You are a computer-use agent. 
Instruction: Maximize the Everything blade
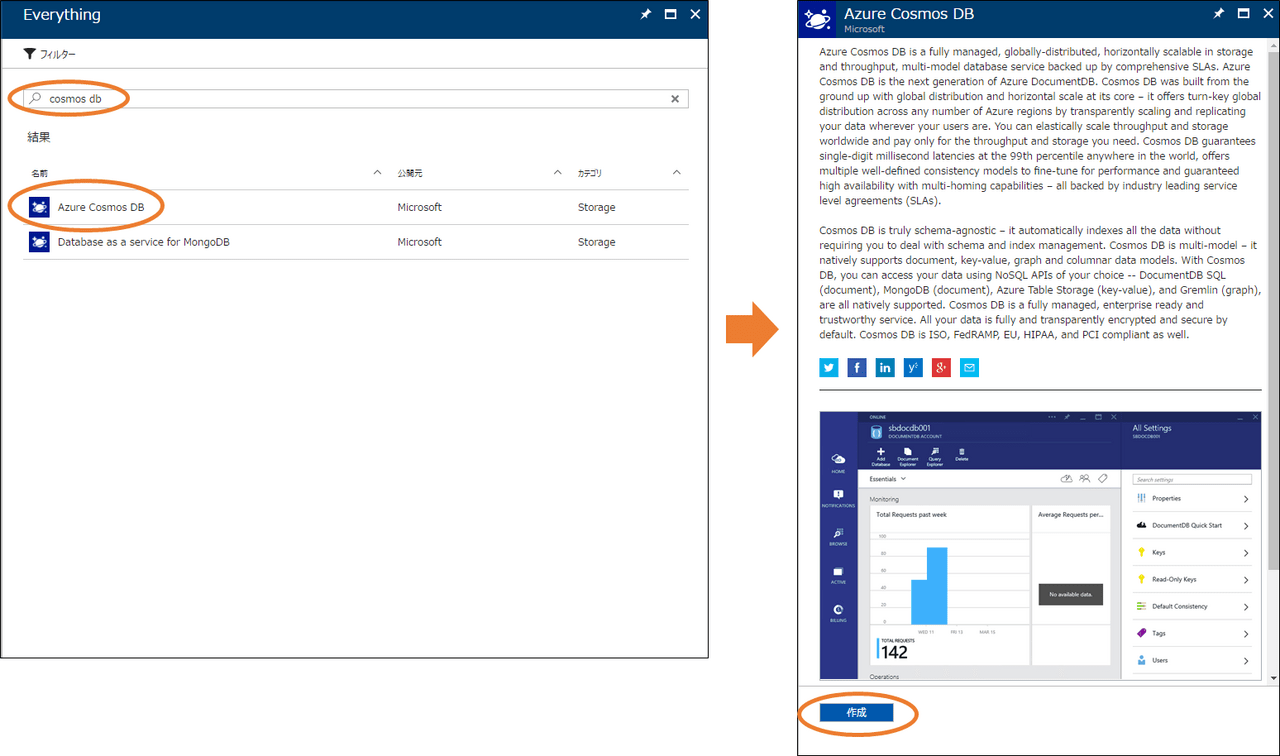coord(670,15)
